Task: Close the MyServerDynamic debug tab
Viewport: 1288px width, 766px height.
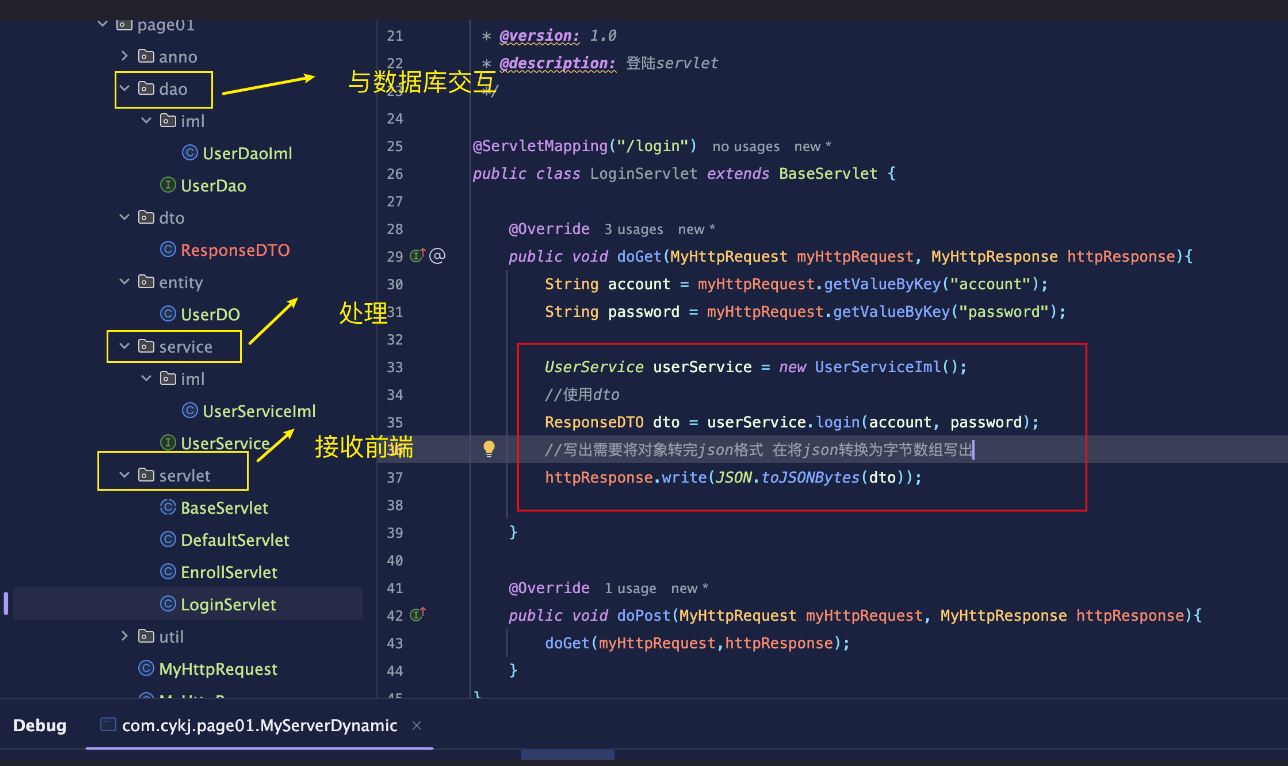Action: click(x=417, y=725)
